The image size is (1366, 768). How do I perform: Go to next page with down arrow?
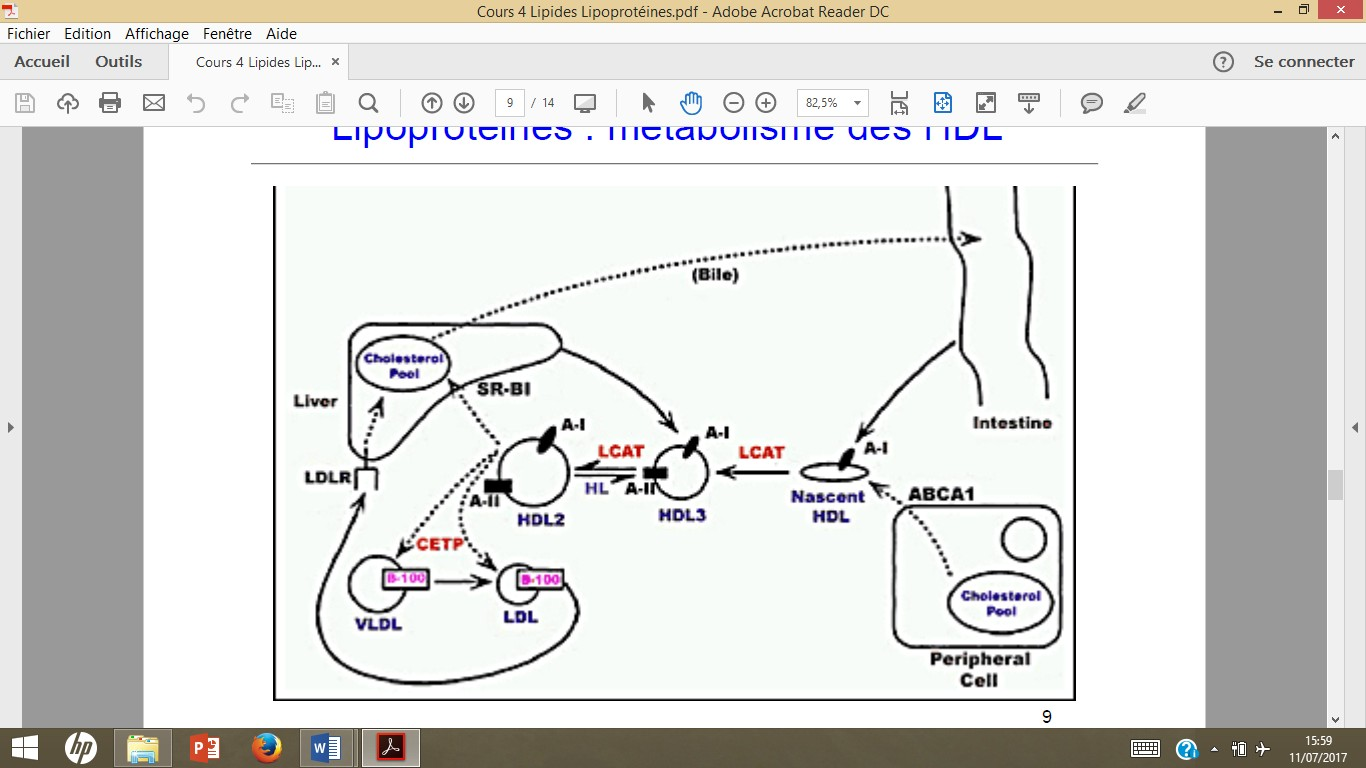tap(464, 103)
